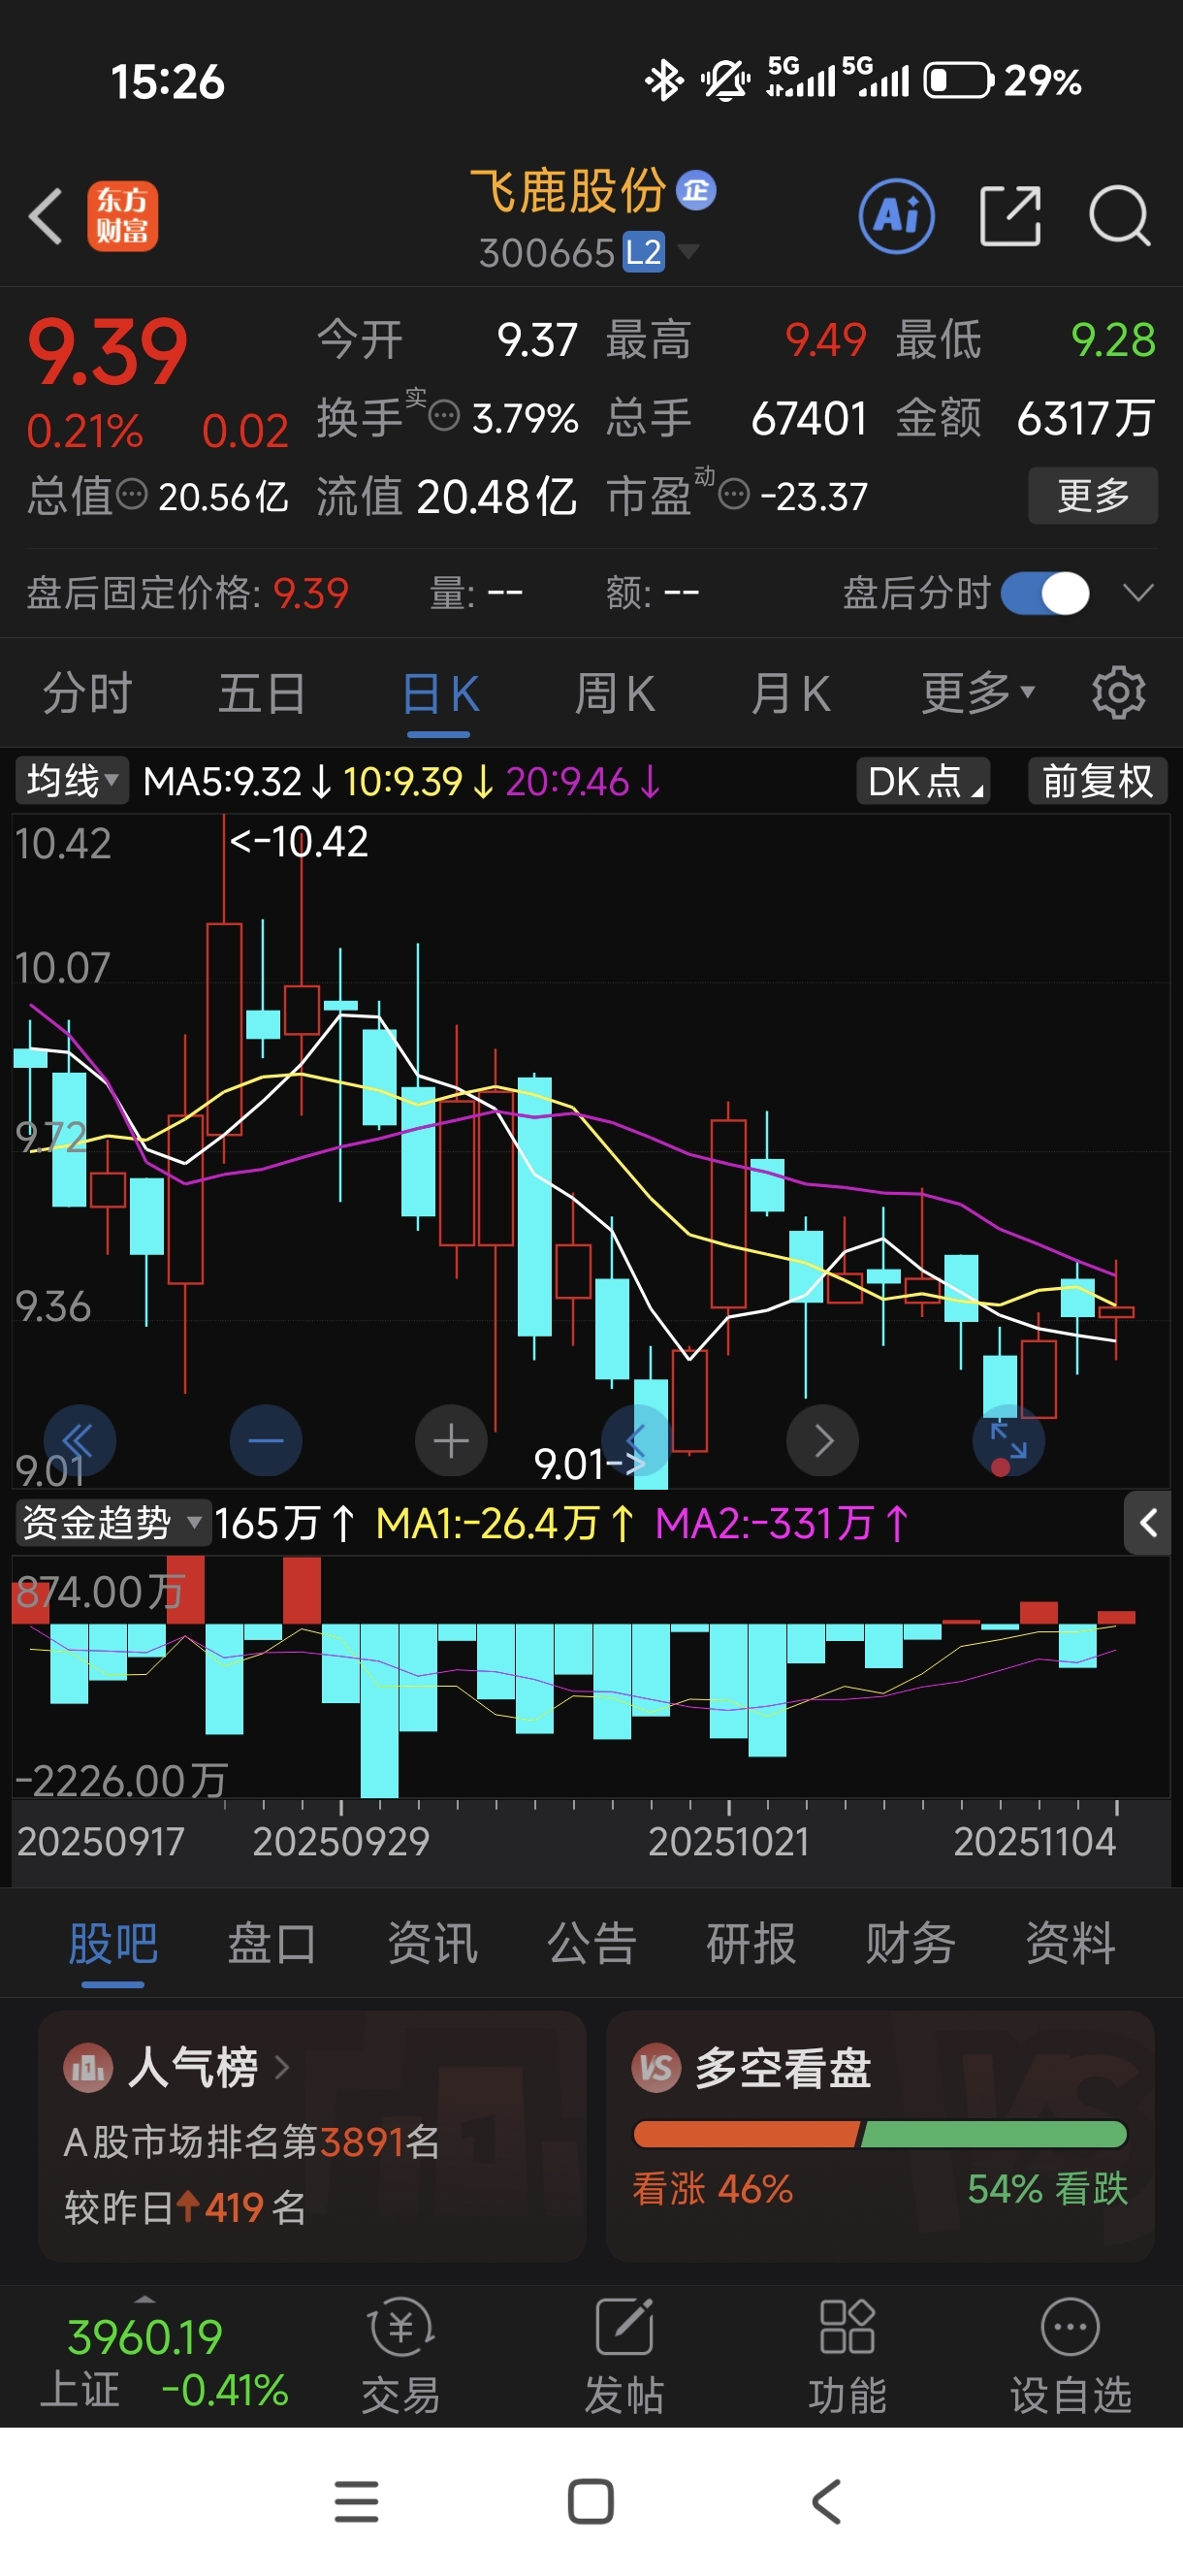Open the 均线 indicator dropdown
This screenshot has height=2576, width=1183.
72,781
